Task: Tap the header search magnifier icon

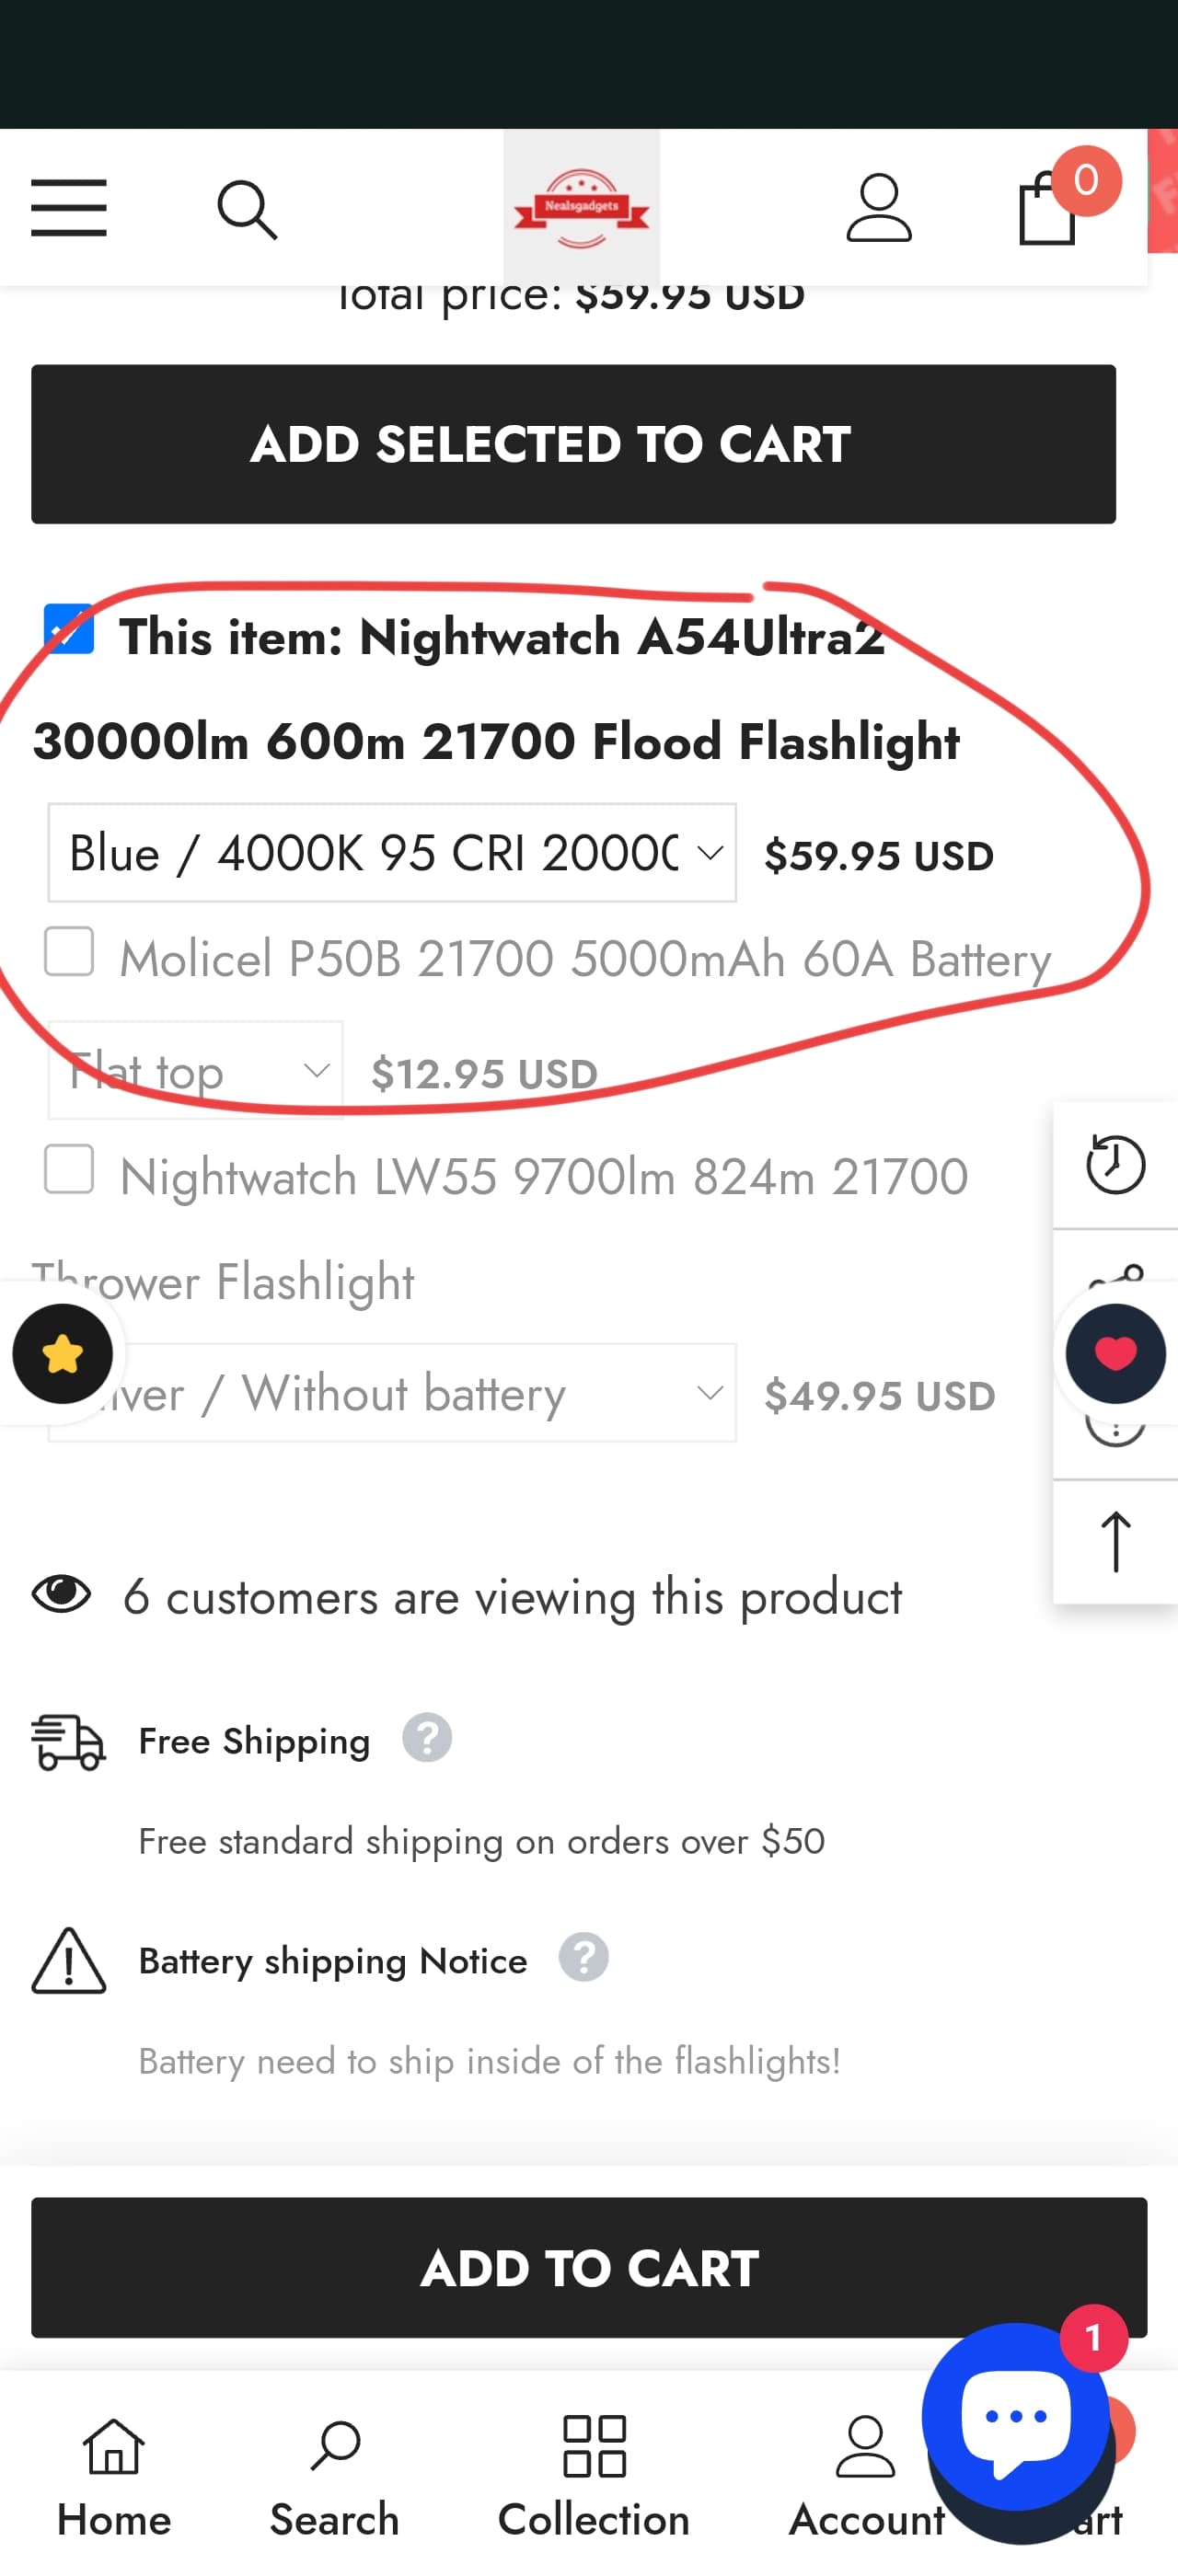Action: coord(246,210)
